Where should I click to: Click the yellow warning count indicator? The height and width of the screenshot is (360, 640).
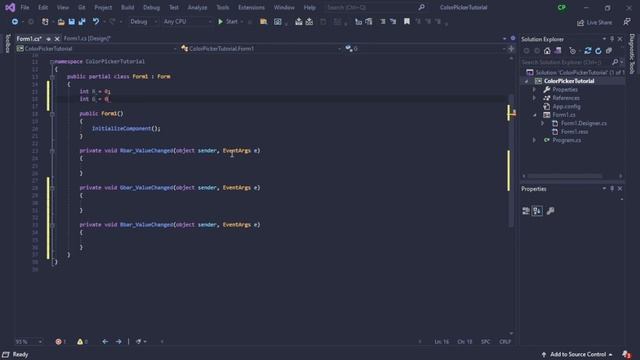tap(82, 342)
